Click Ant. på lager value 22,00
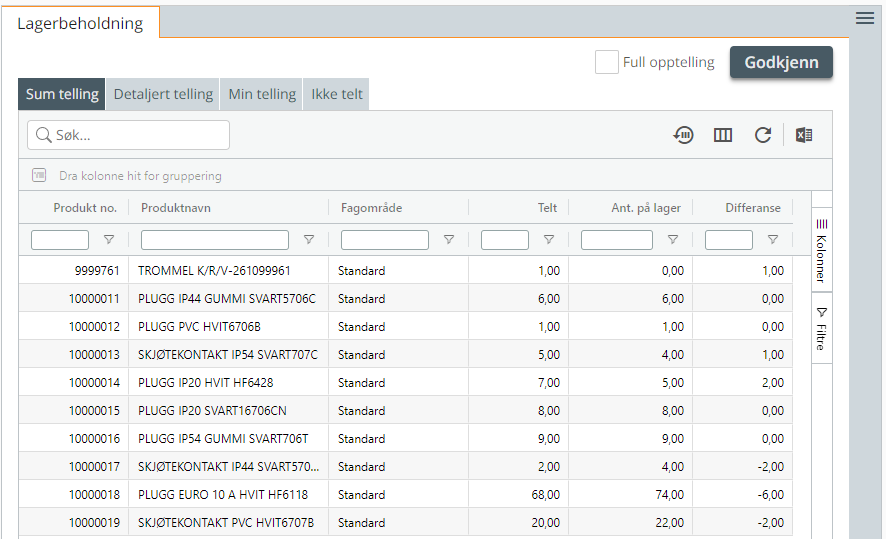This screenshot has height=539, width=886. pos(670,523)
